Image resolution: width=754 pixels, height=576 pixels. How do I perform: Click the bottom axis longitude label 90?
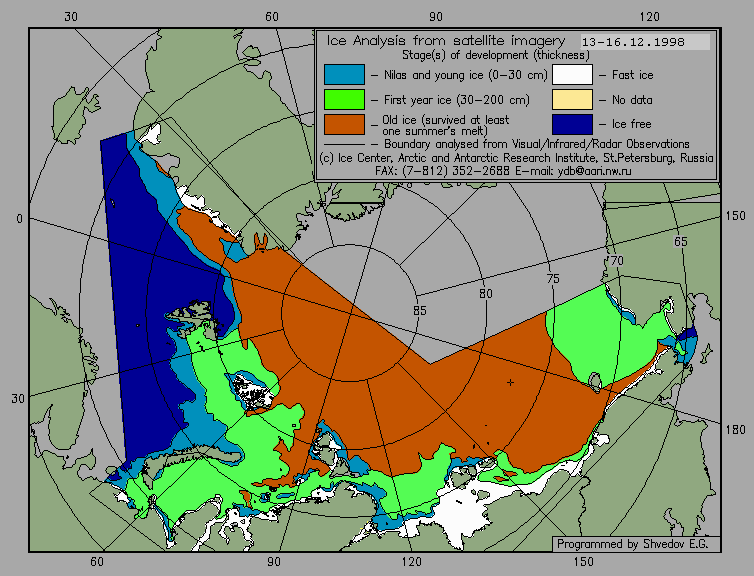(x=274, y=562)
